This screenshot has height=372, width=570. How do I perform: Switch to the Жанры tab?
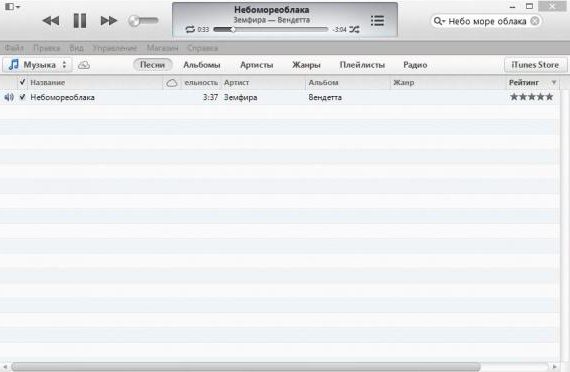tap(306, 65)
